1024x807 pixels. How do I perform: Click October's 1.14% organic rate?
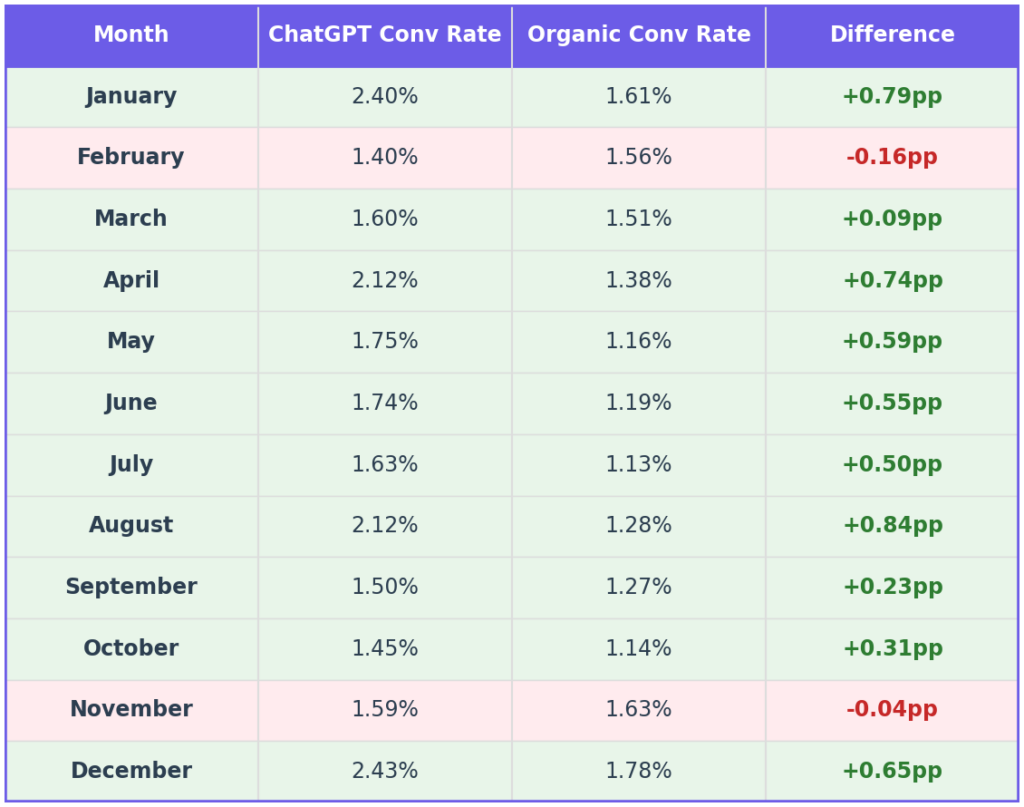click(639, 649)
